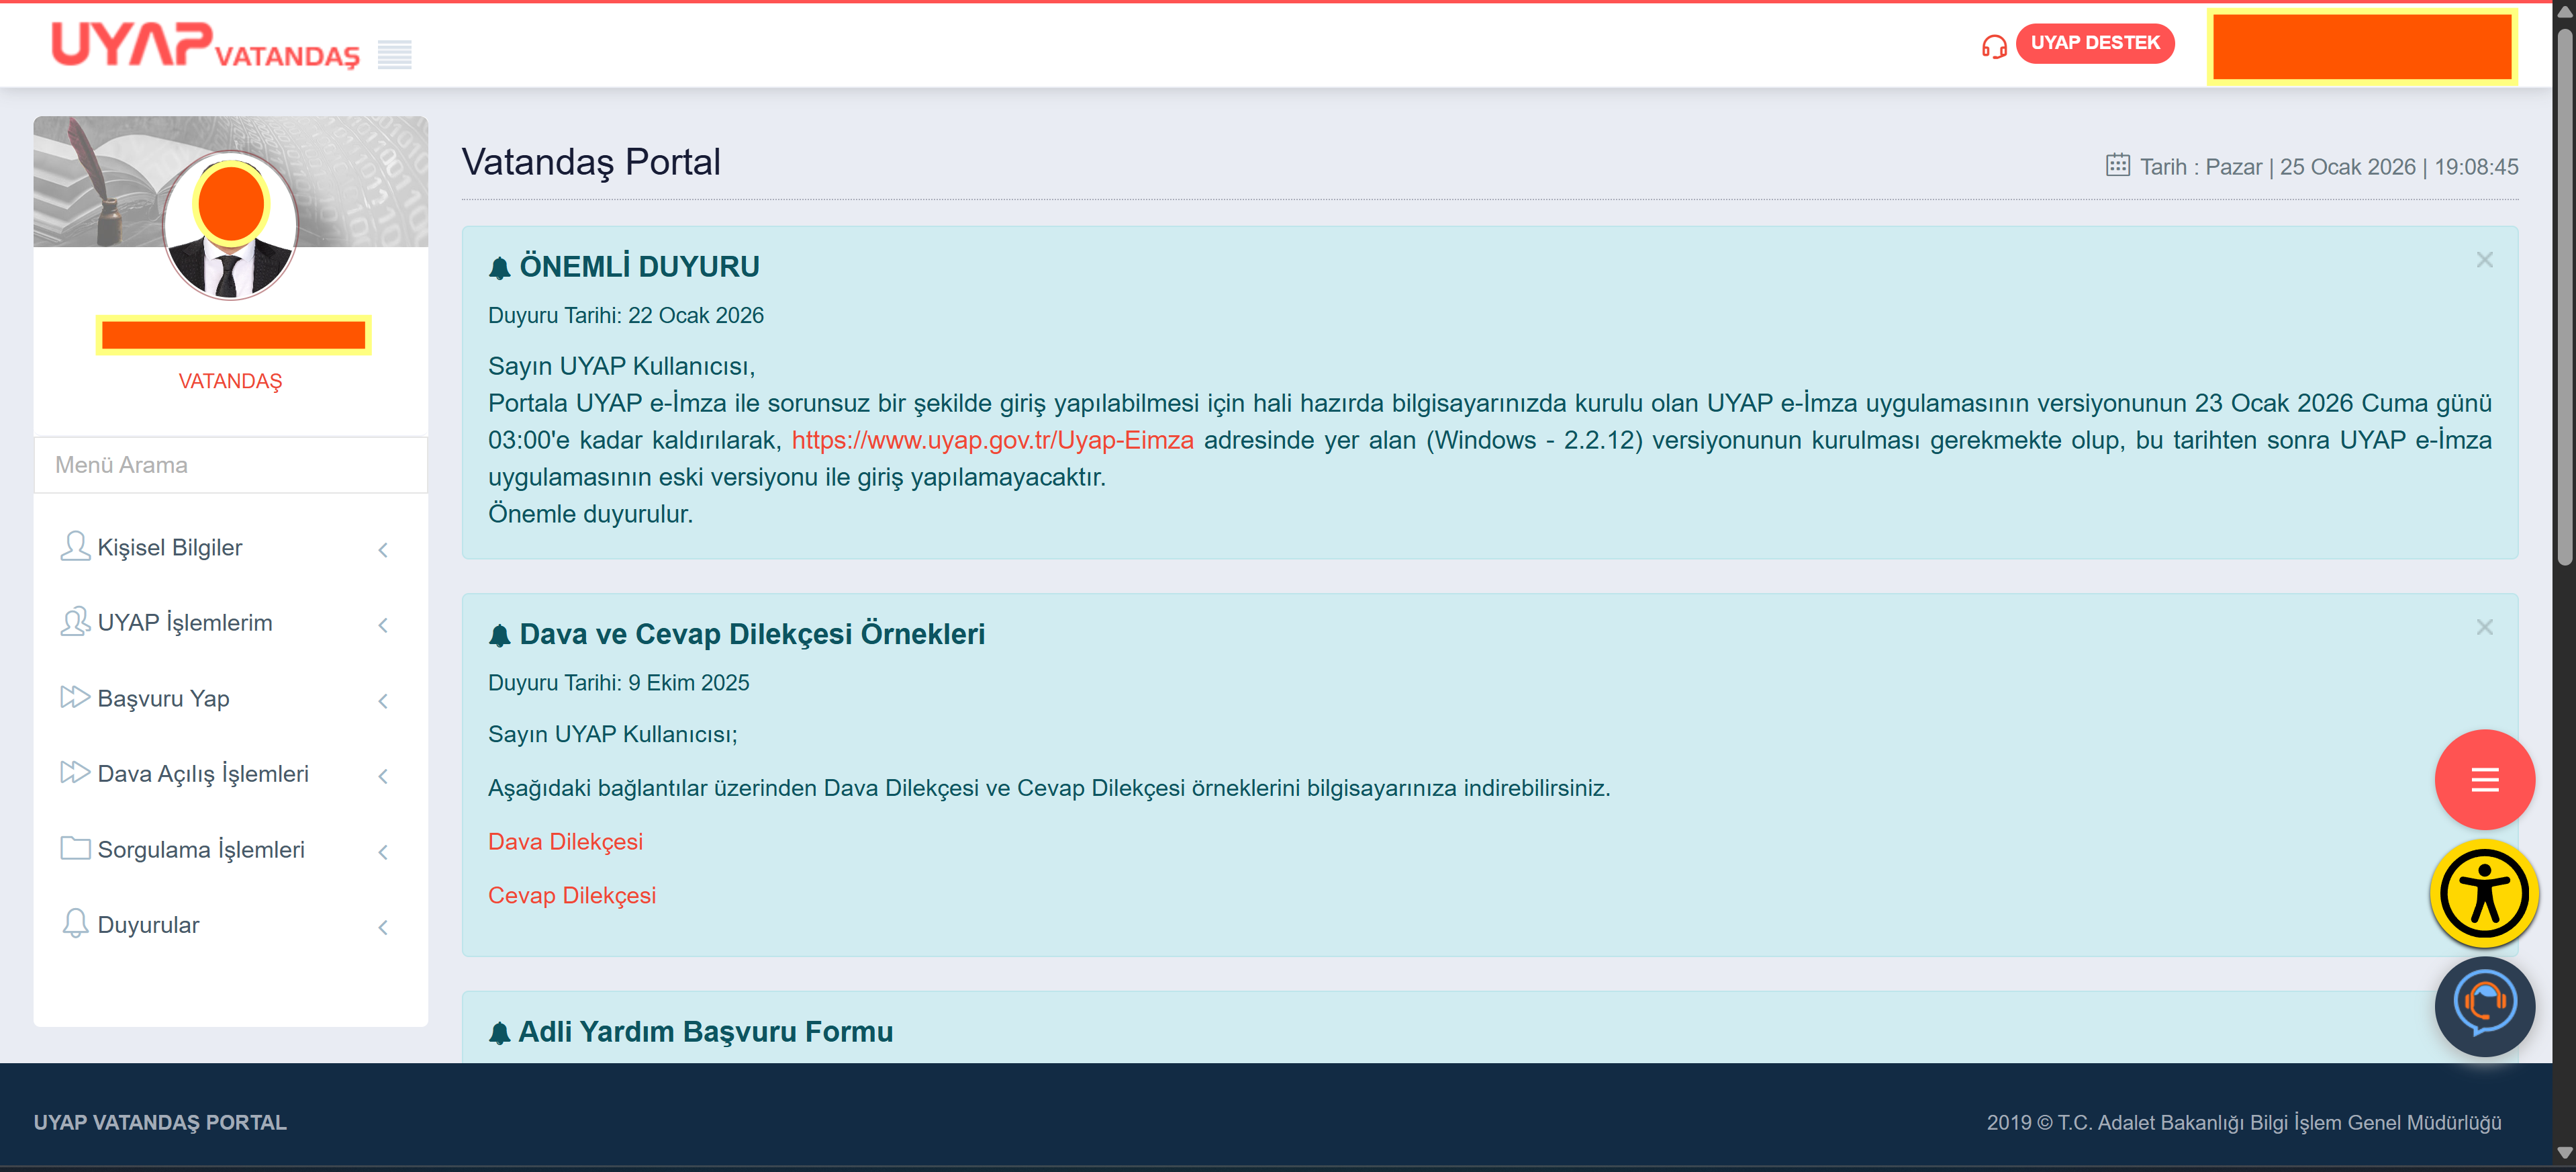This screenshot has height=1172, width=2576.
Task: Click the Adalet Bakanlığı copyright footer text
Action: coord(2243,1122)
